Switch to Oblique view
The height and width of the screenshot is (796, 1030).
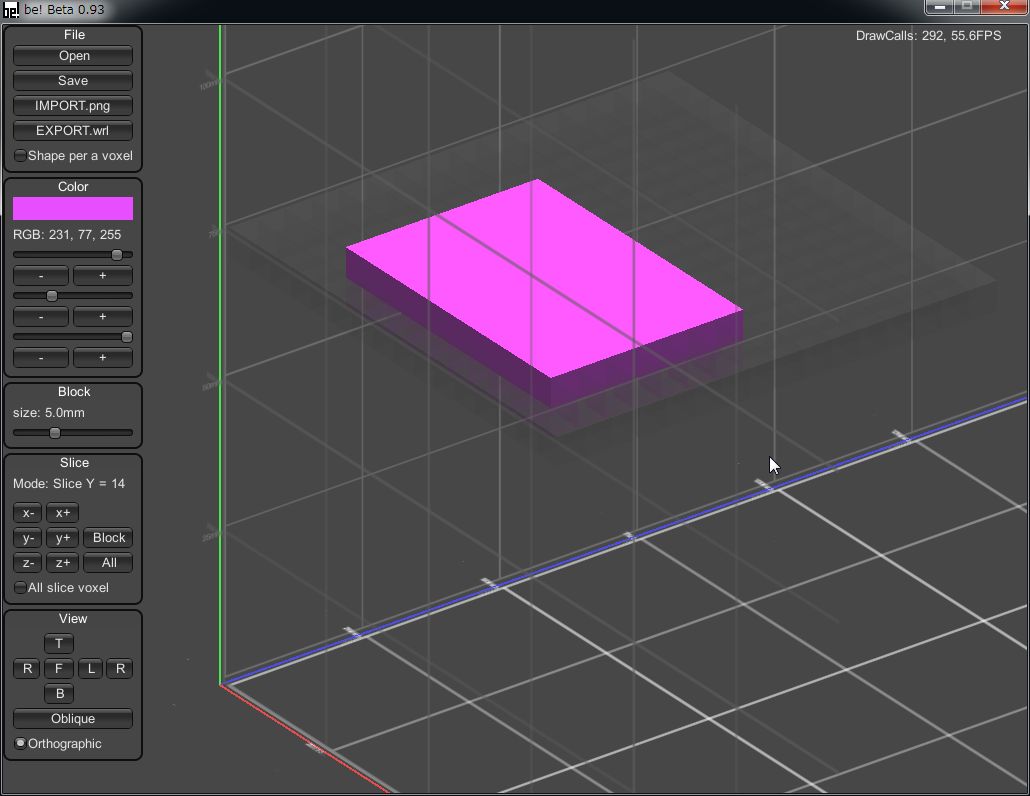(x=73, y=719)
